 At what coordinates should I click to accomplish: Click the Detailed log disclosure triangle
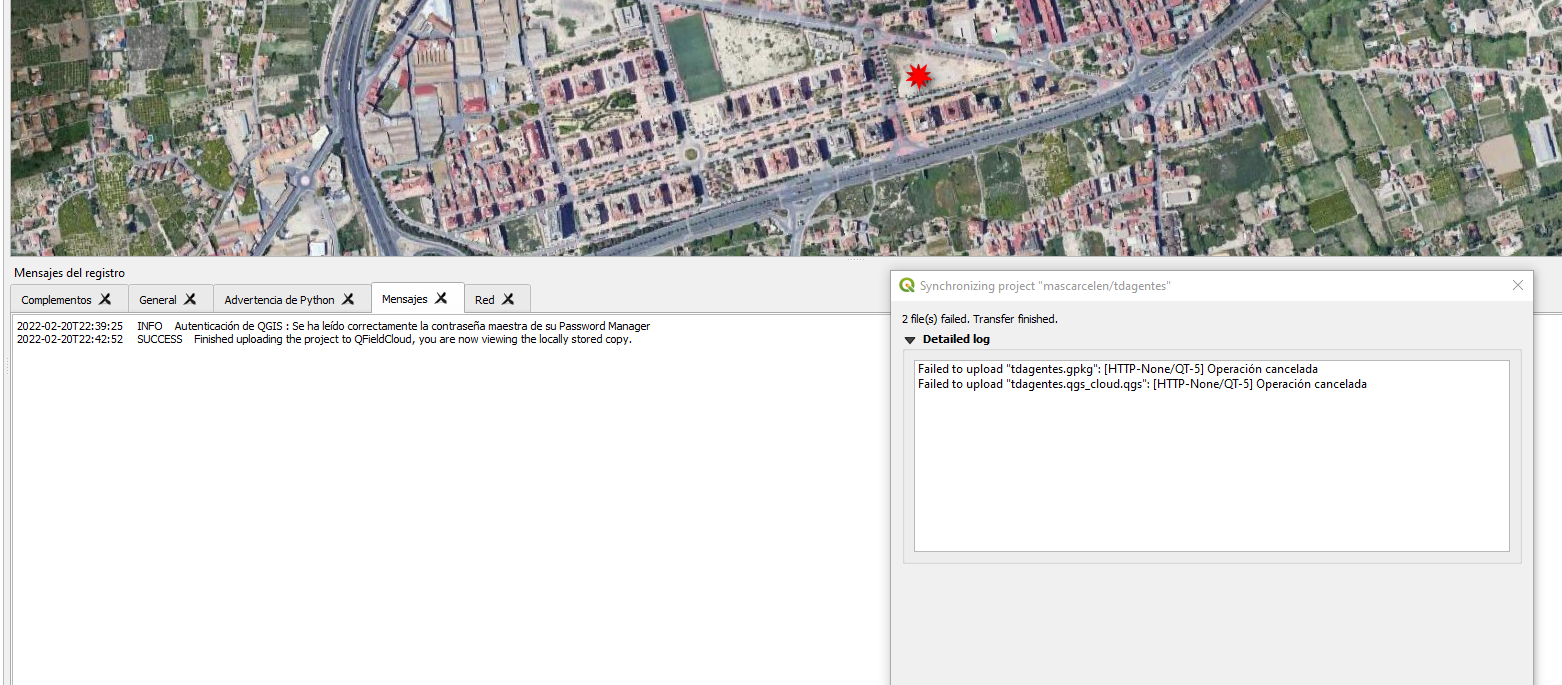[910, 339]
